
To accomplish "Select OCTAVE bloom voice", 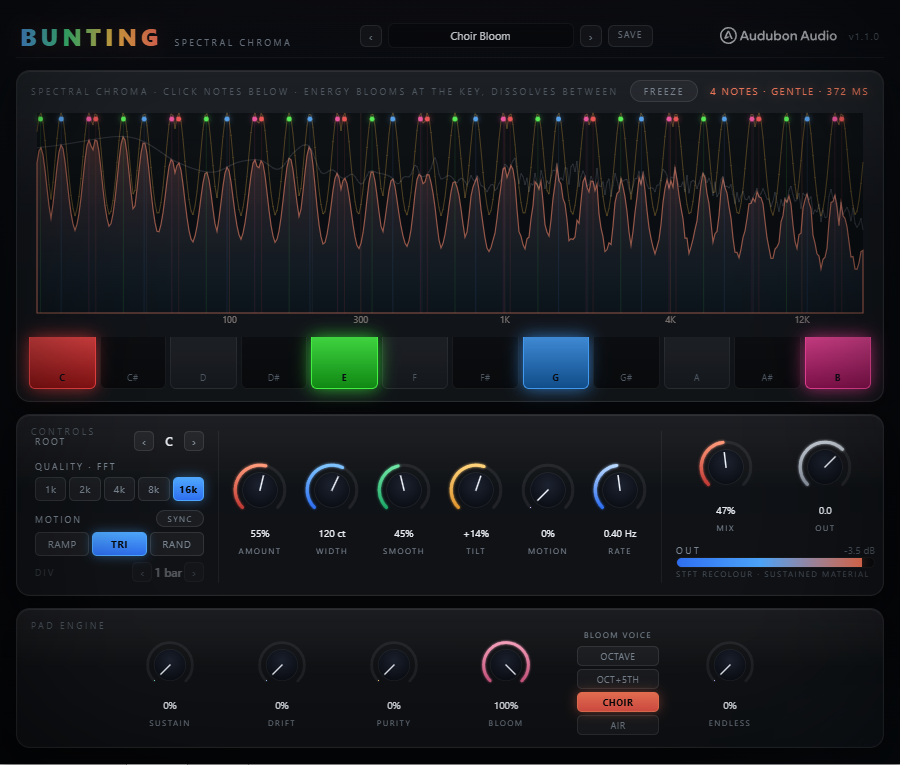I will [x=618, y=656].
